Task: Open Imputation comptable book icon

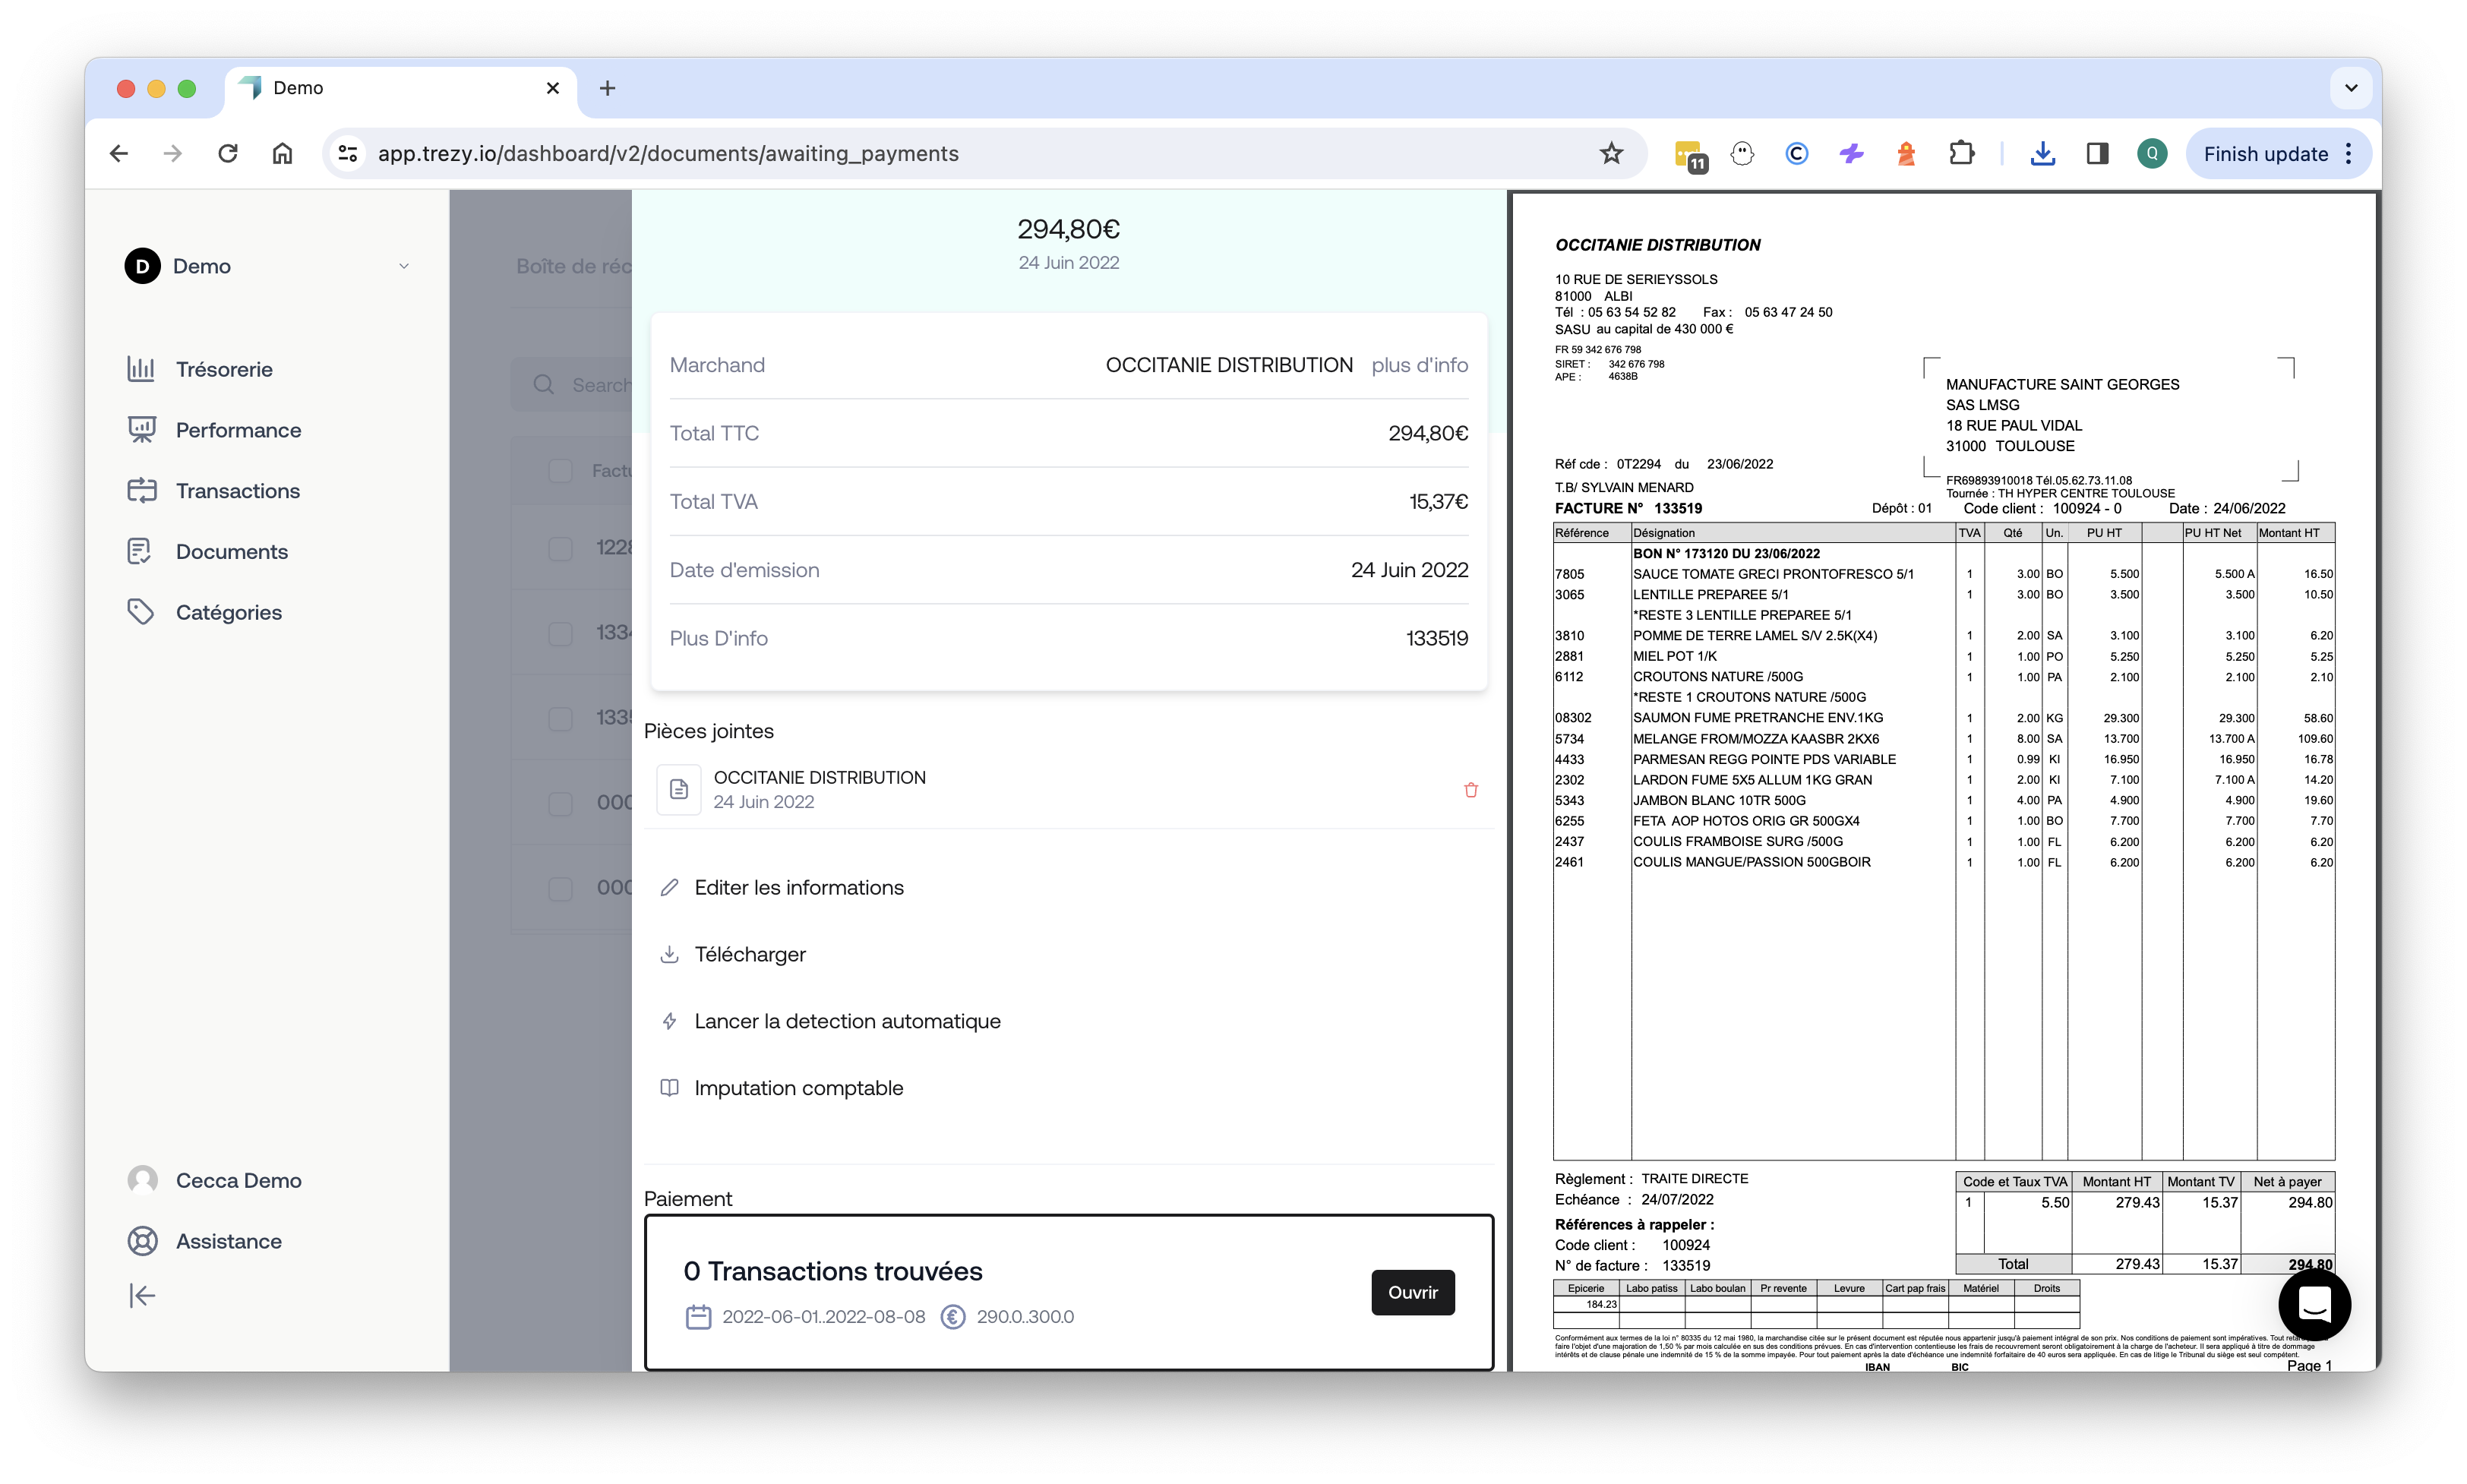Action: [x=670, y=1088]
